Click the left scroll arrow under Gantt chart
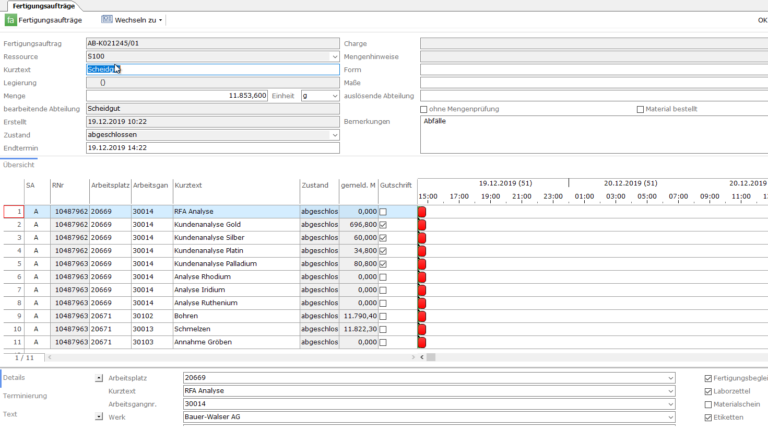768x429 pixels. (x=422, y=356)
